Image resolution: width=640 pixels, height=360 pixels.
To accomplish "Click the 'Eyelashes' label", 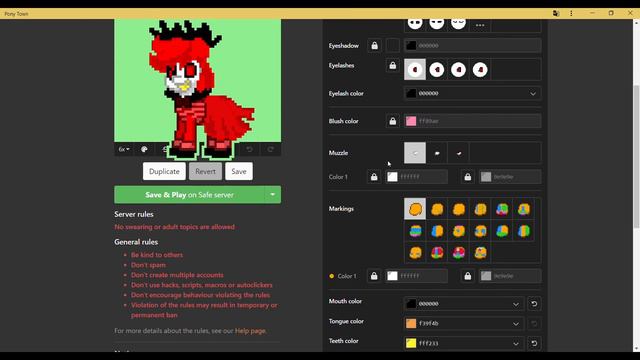I will point(342,66).
